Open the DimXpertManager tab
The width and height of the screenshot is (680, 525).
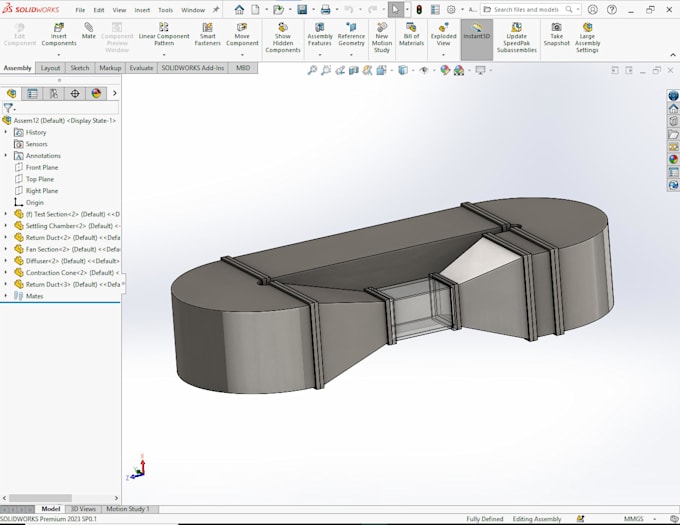(x=75, y=93)
